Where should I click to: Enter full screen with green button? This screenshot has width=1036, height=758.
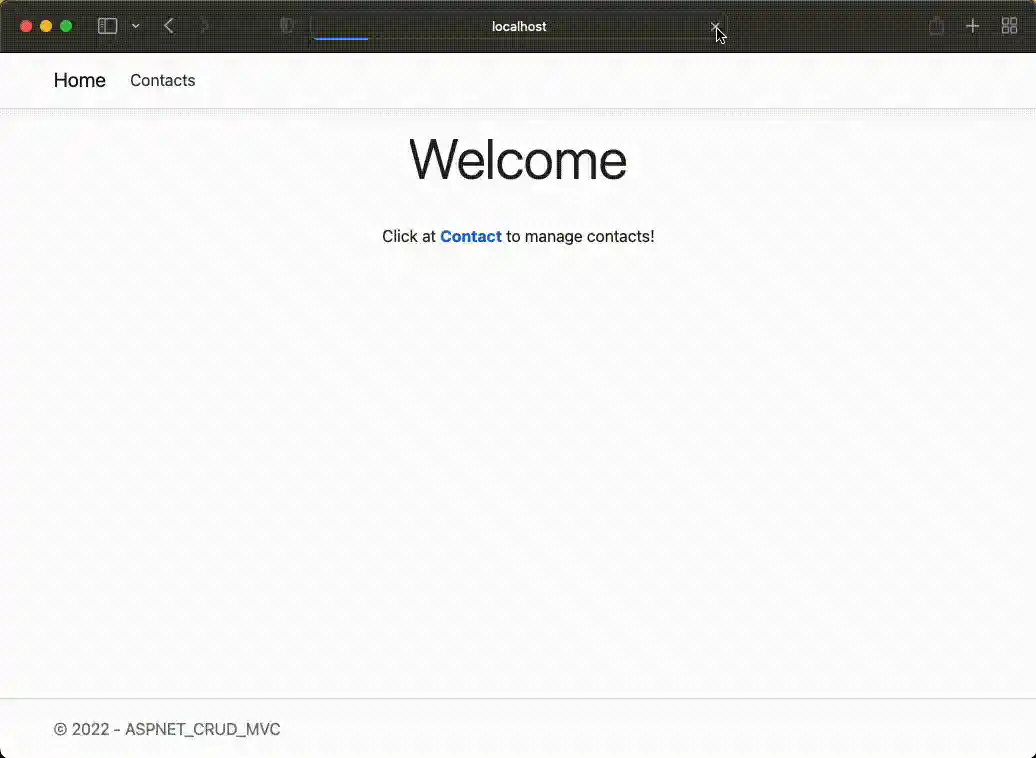pos(66,26)
